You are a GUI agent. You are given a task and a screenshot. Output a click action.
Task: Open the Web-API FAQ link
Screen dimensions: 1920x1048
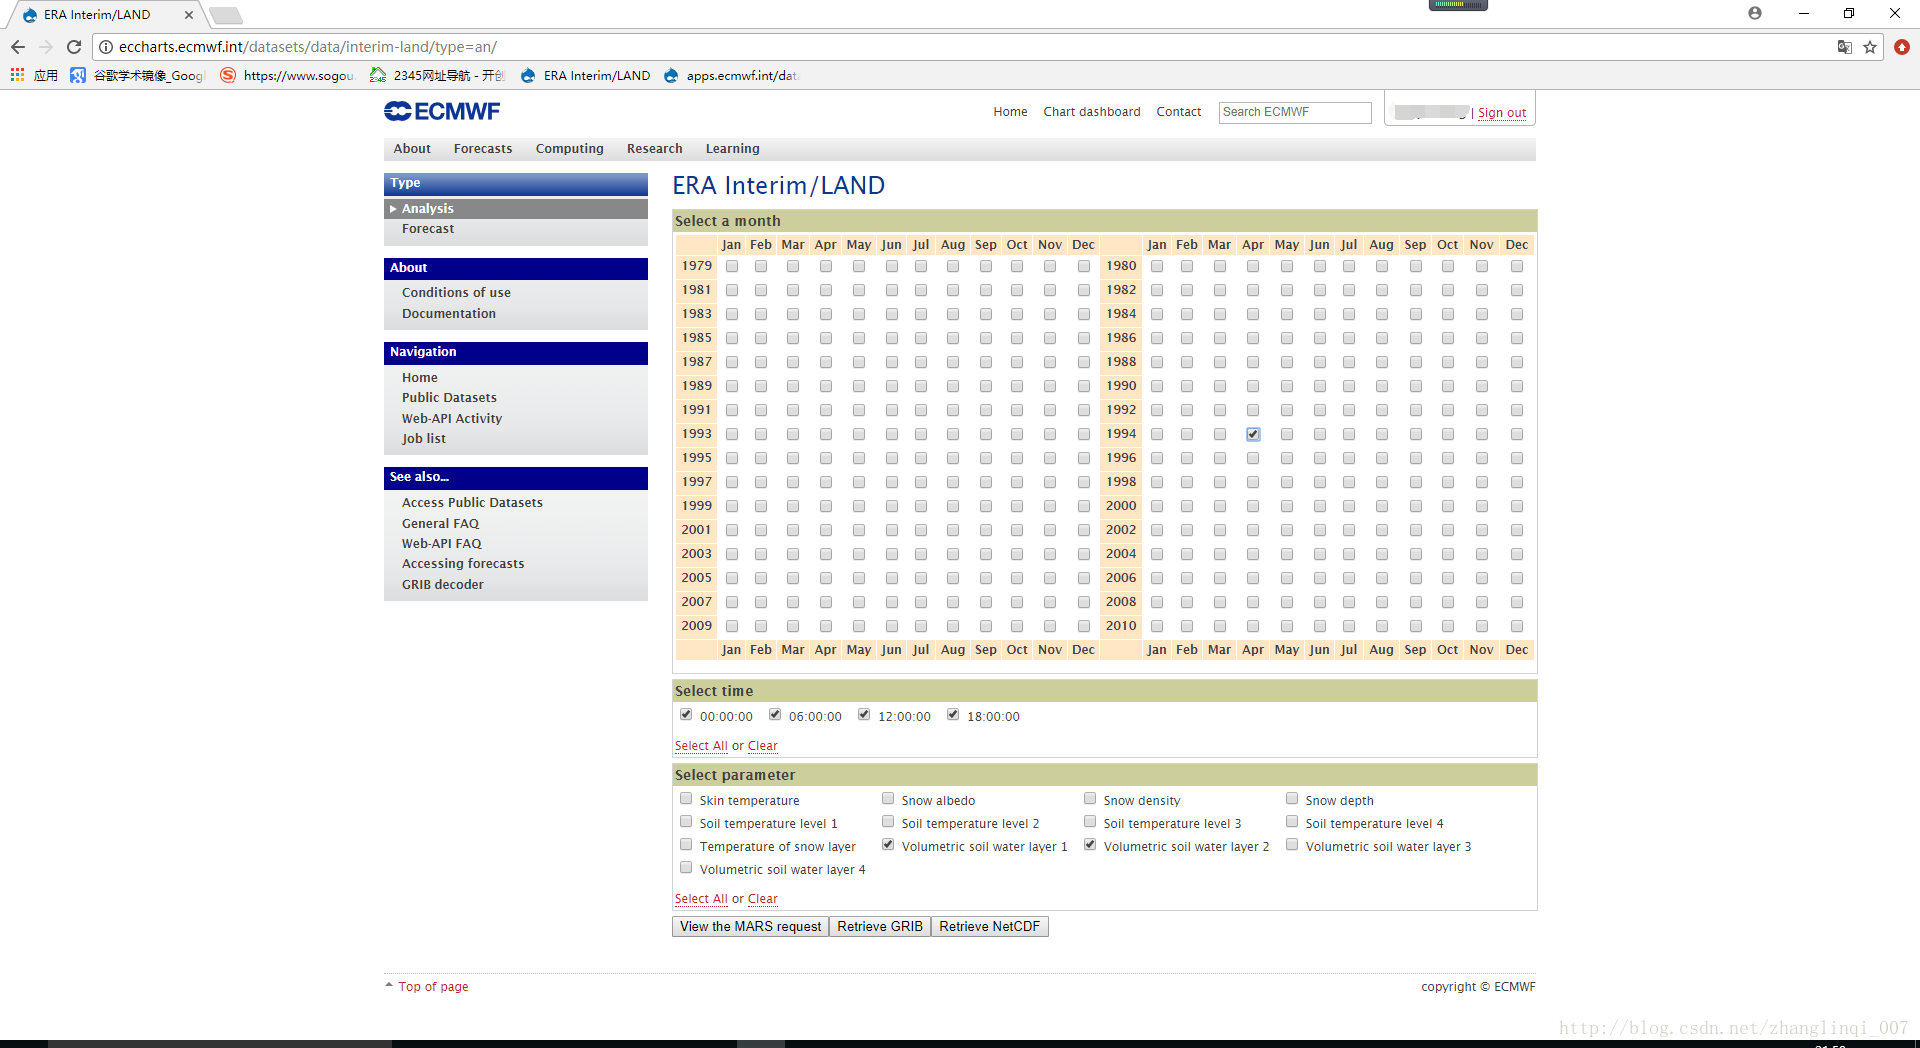click(442, 544)
